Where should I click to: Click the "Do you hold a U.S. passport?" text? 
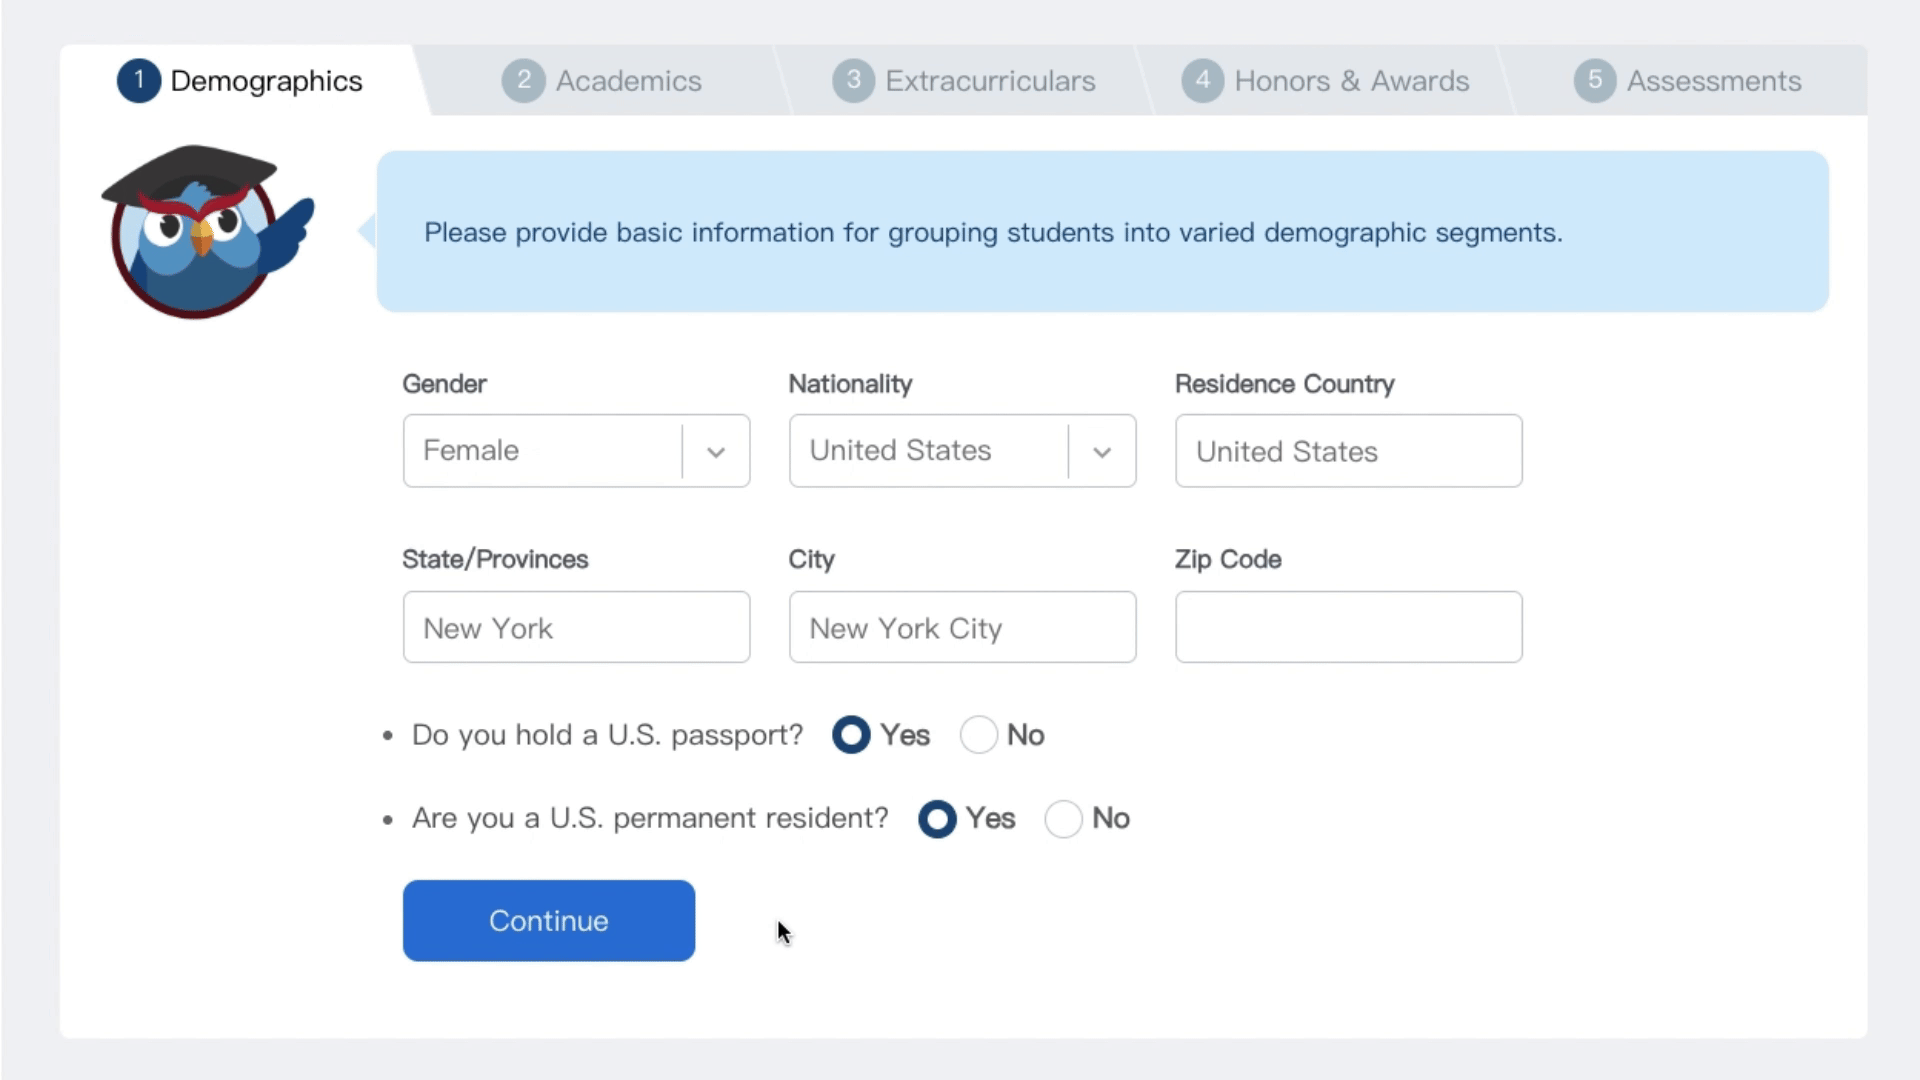[608, 735]
